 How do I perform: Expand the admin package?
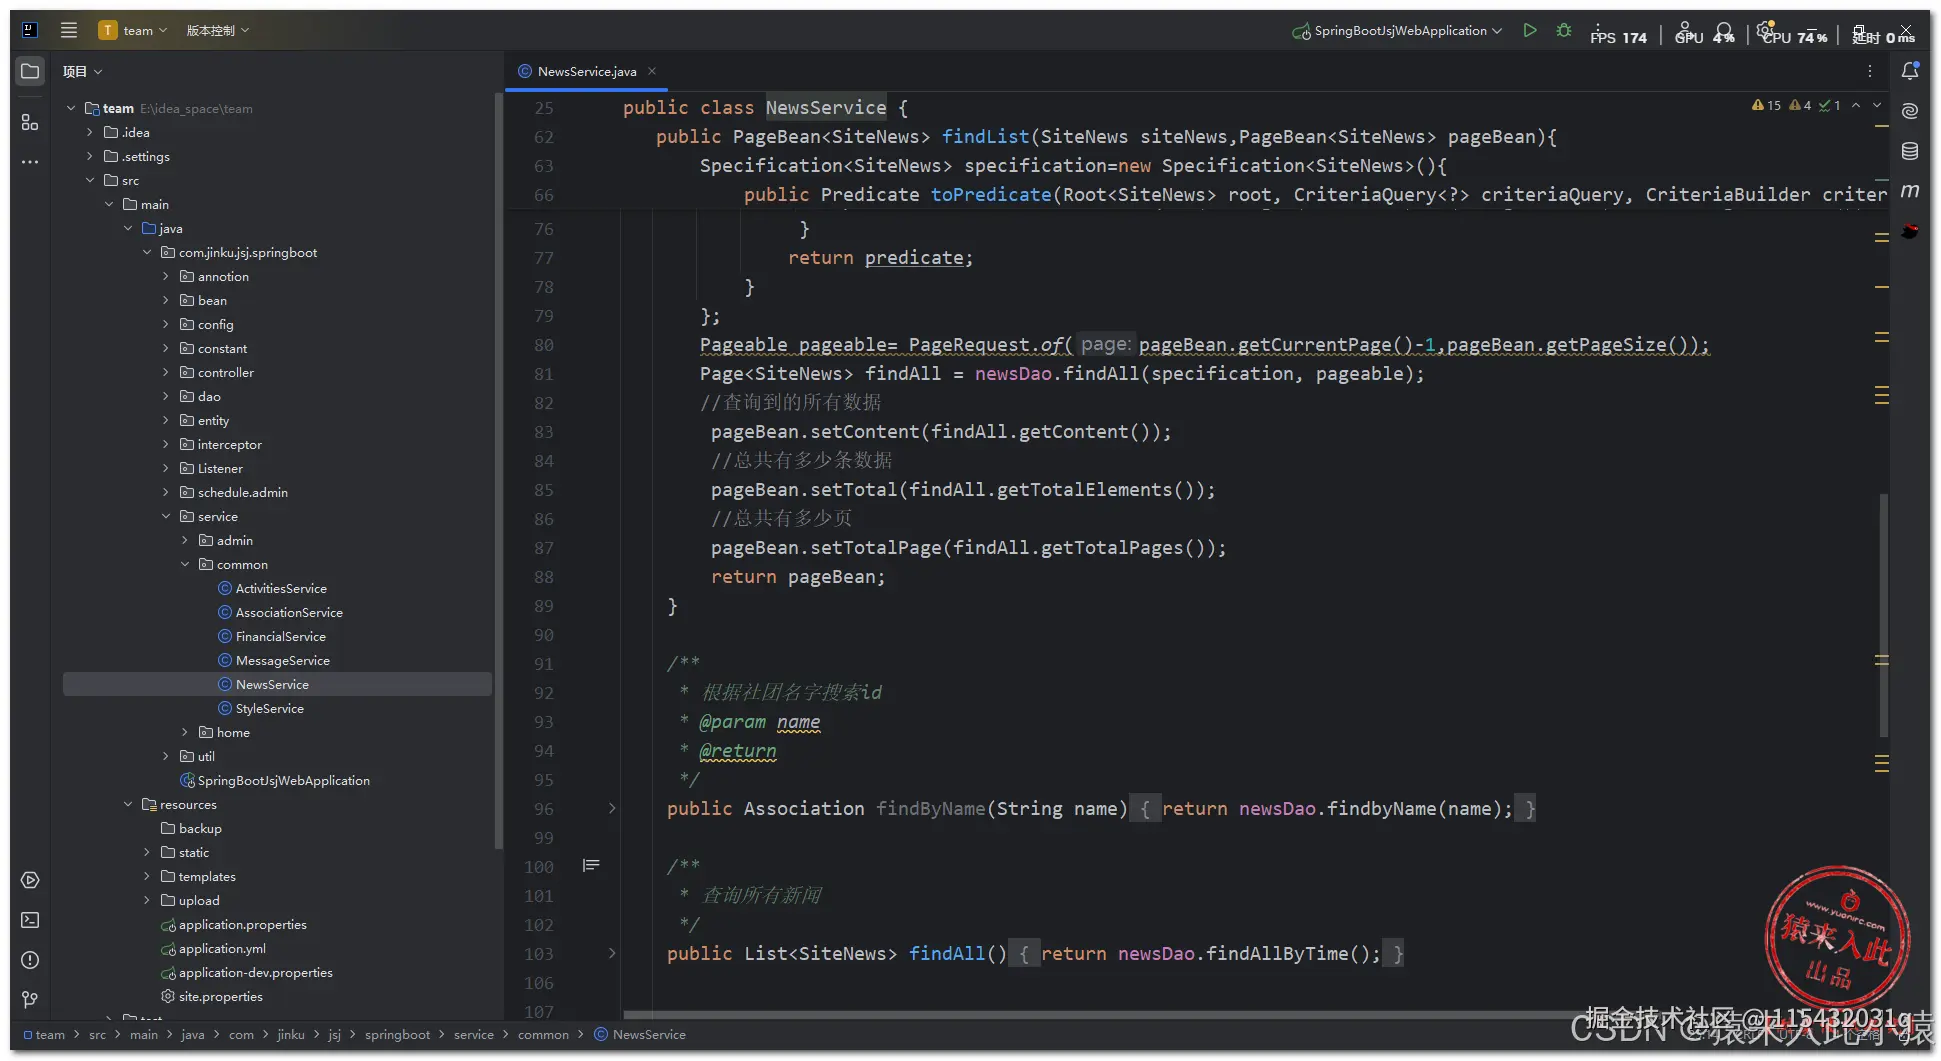[x=185, y=540]
